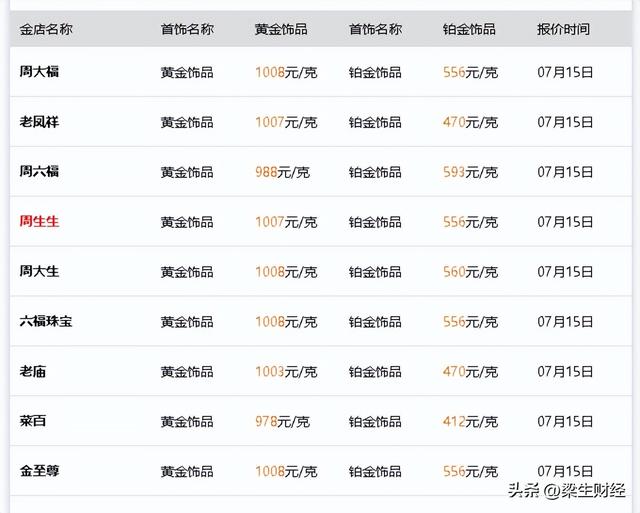Click the 周大生 store name
This screenshot has height=513, width=640.
coord(39,271)
